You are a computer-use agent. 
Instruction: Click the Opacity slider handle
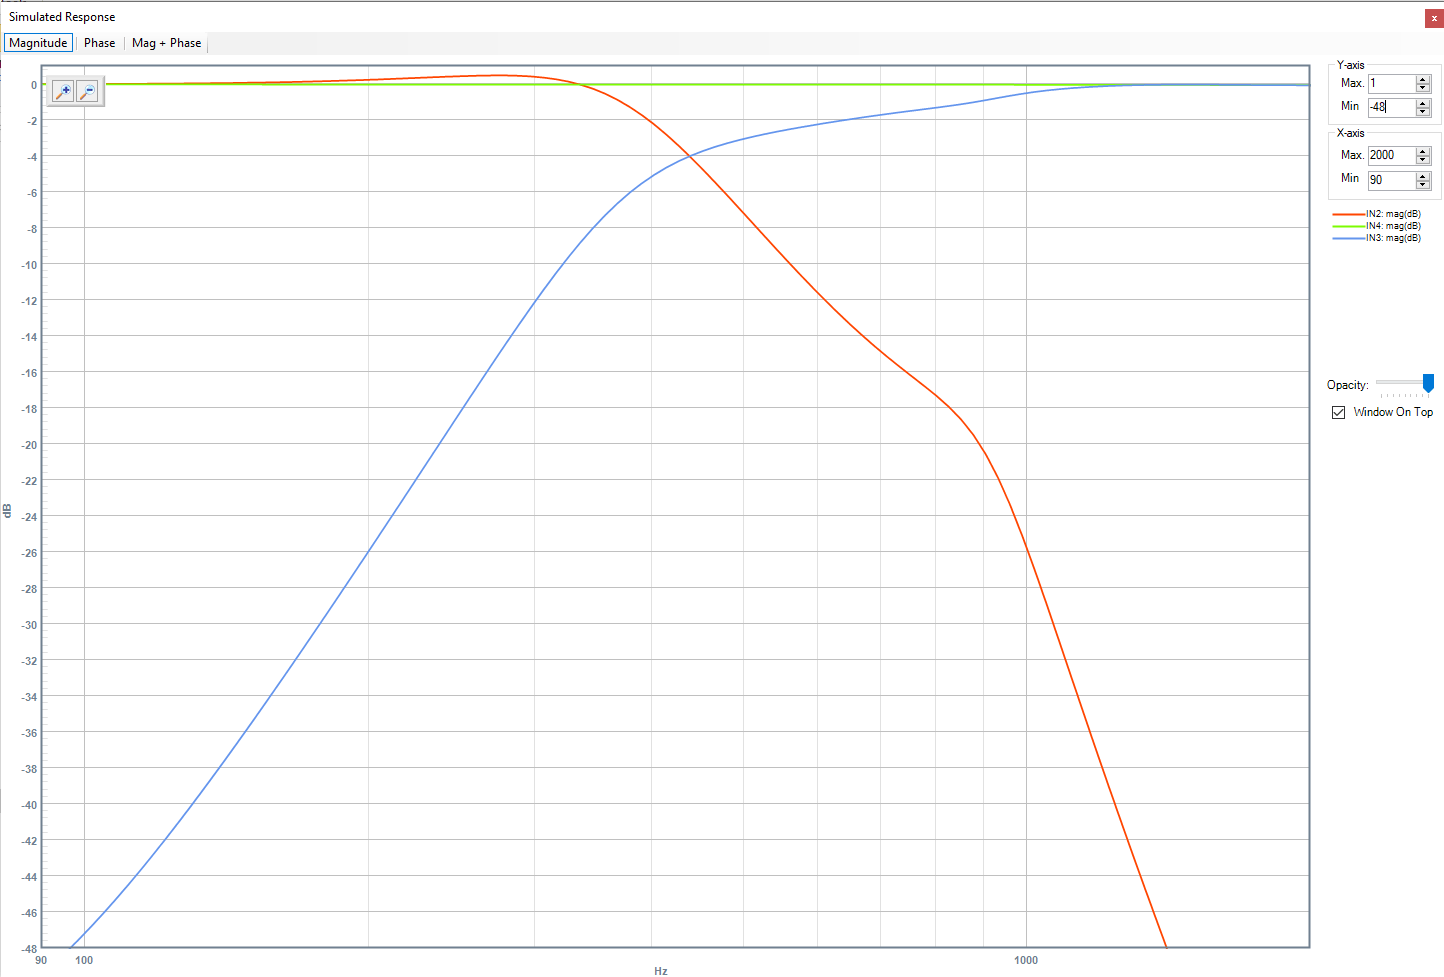click(x=1428, y=383)
